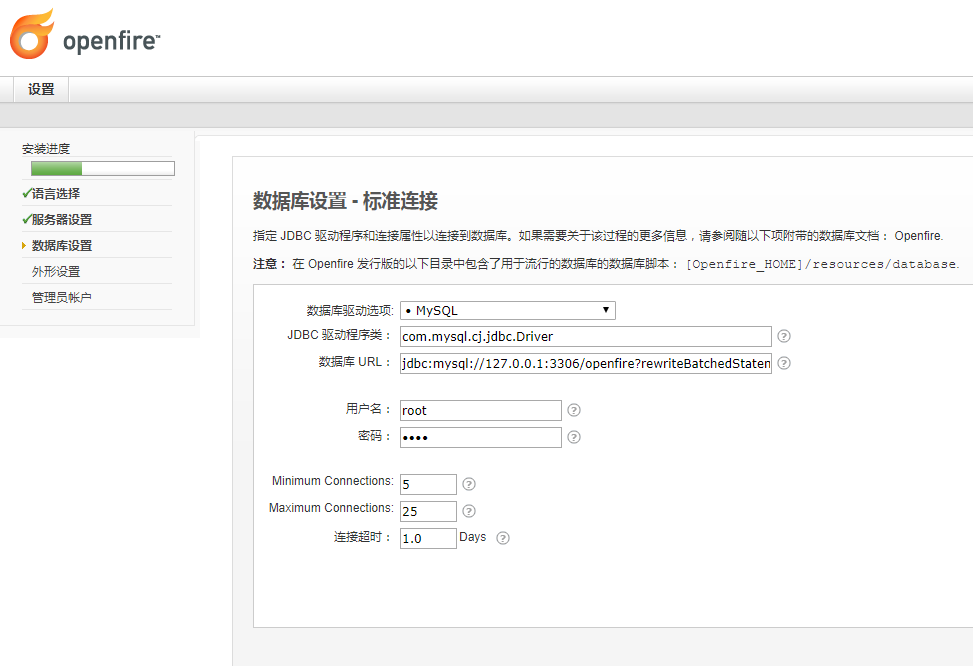Click the arrow marker beside 数据库设置
973x666 pixels.
click(x=24, y=246)
